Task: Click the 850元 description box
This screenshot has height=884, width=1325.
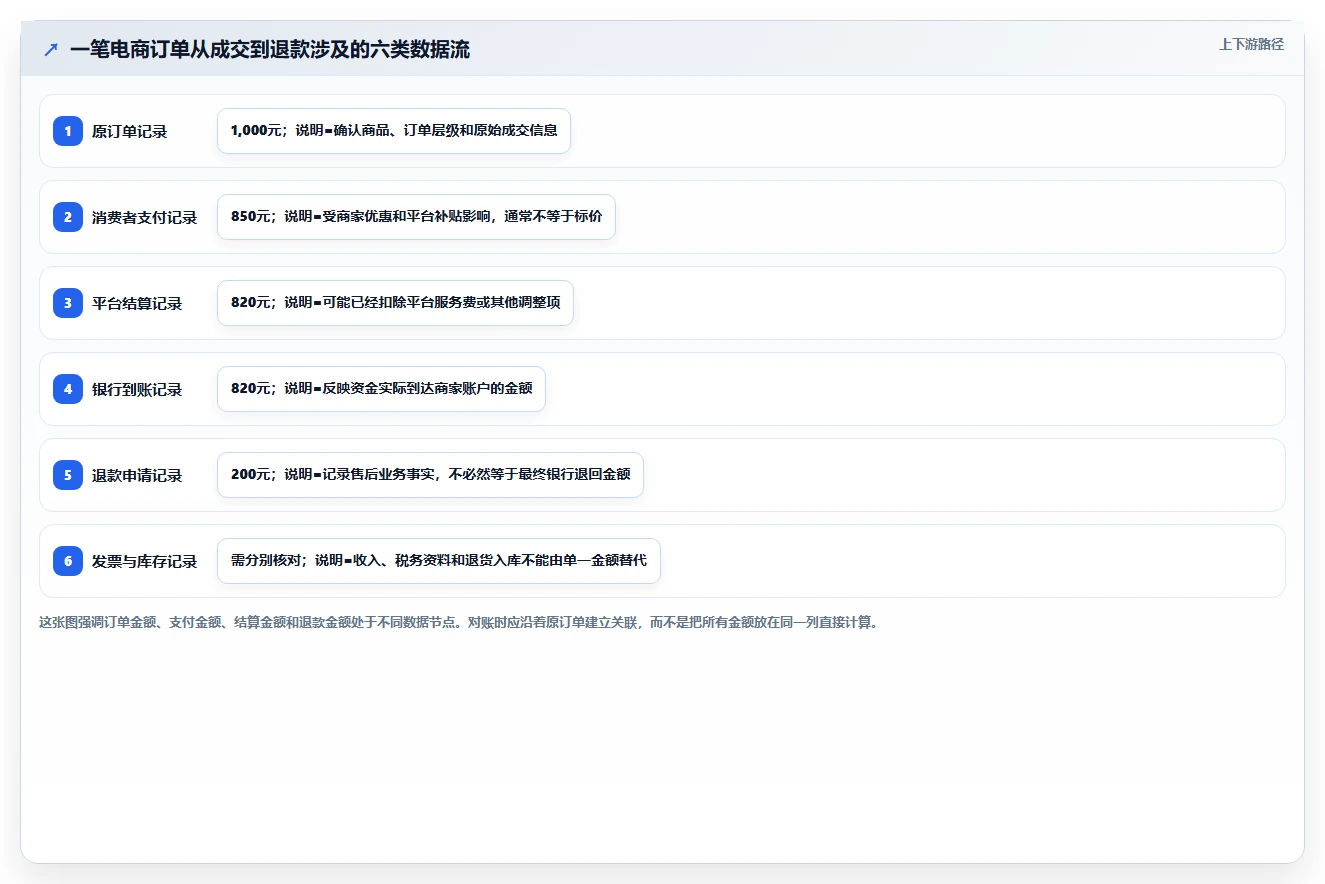Action: pos(416,217)
